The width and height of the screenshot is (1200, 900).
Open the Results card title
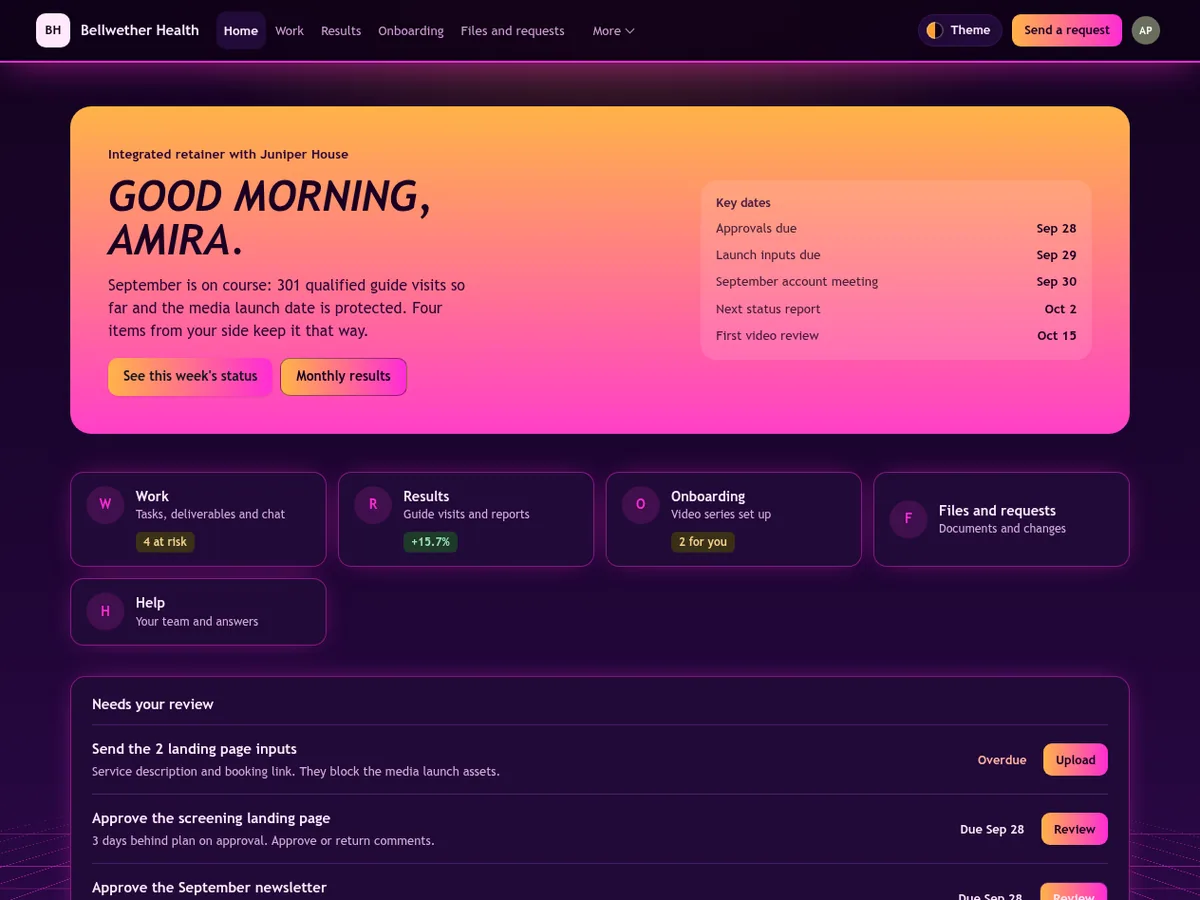coord(426,496)
